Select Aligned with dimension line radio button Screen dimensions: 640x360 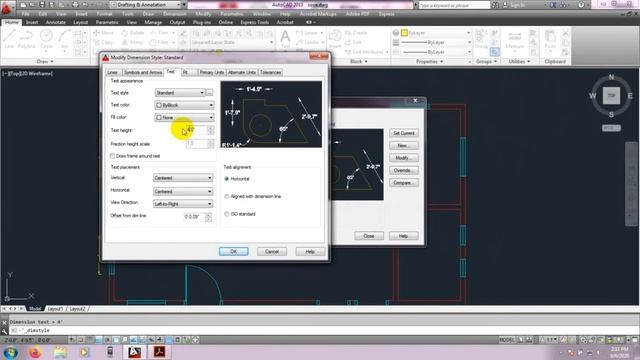pyautogui.click(x=227, y=196)
